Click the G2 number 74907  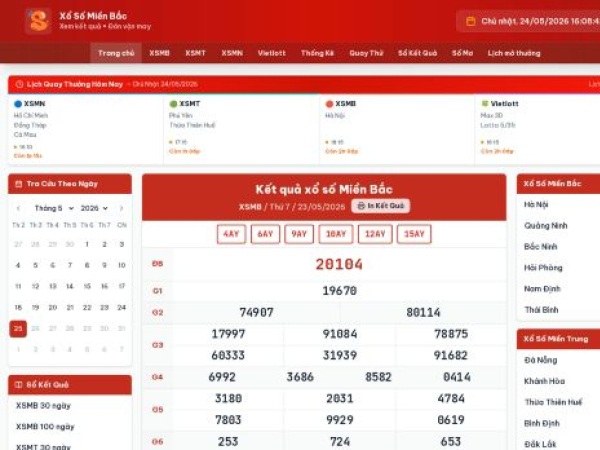[256, 313]
